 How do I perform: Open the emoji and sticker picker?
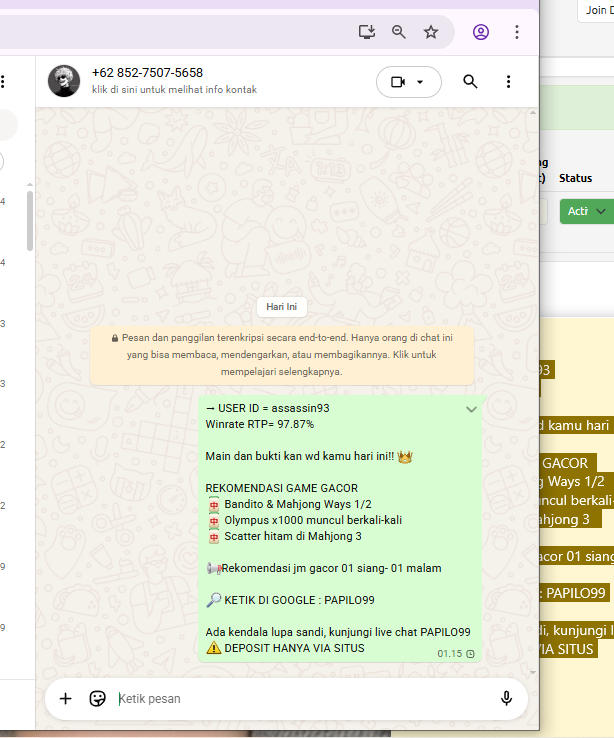pyautogui.click(x=97, y=698)
